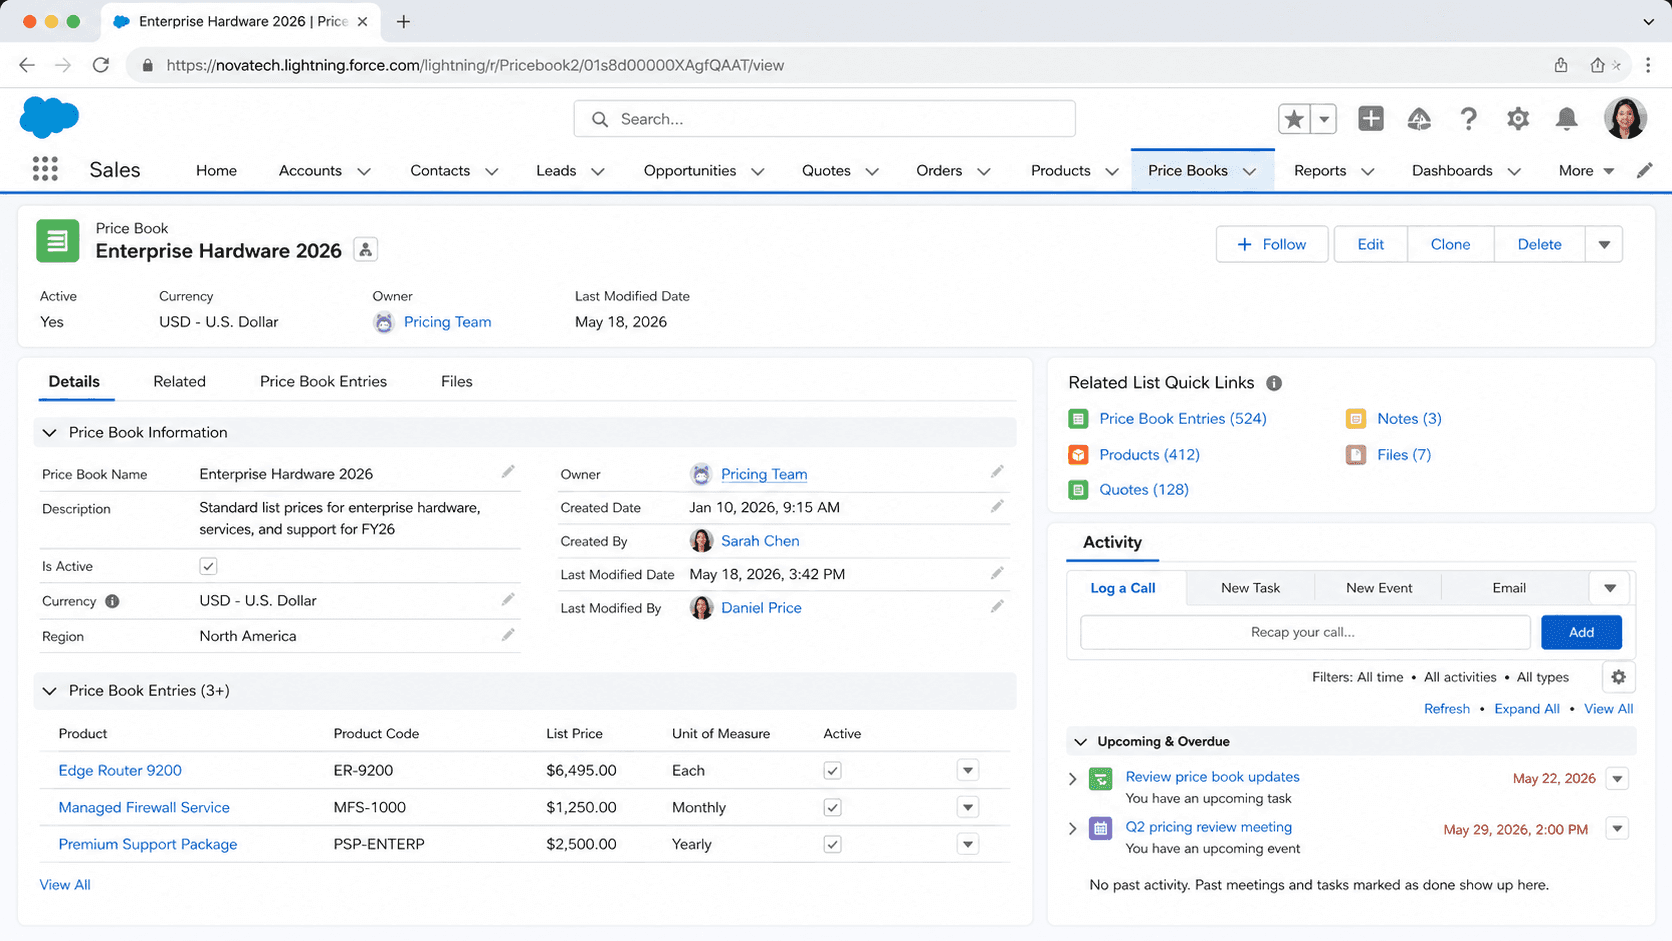Switch to the Files tab
The height and width of the screenshot is (941, 1672).
pos(456,381)
